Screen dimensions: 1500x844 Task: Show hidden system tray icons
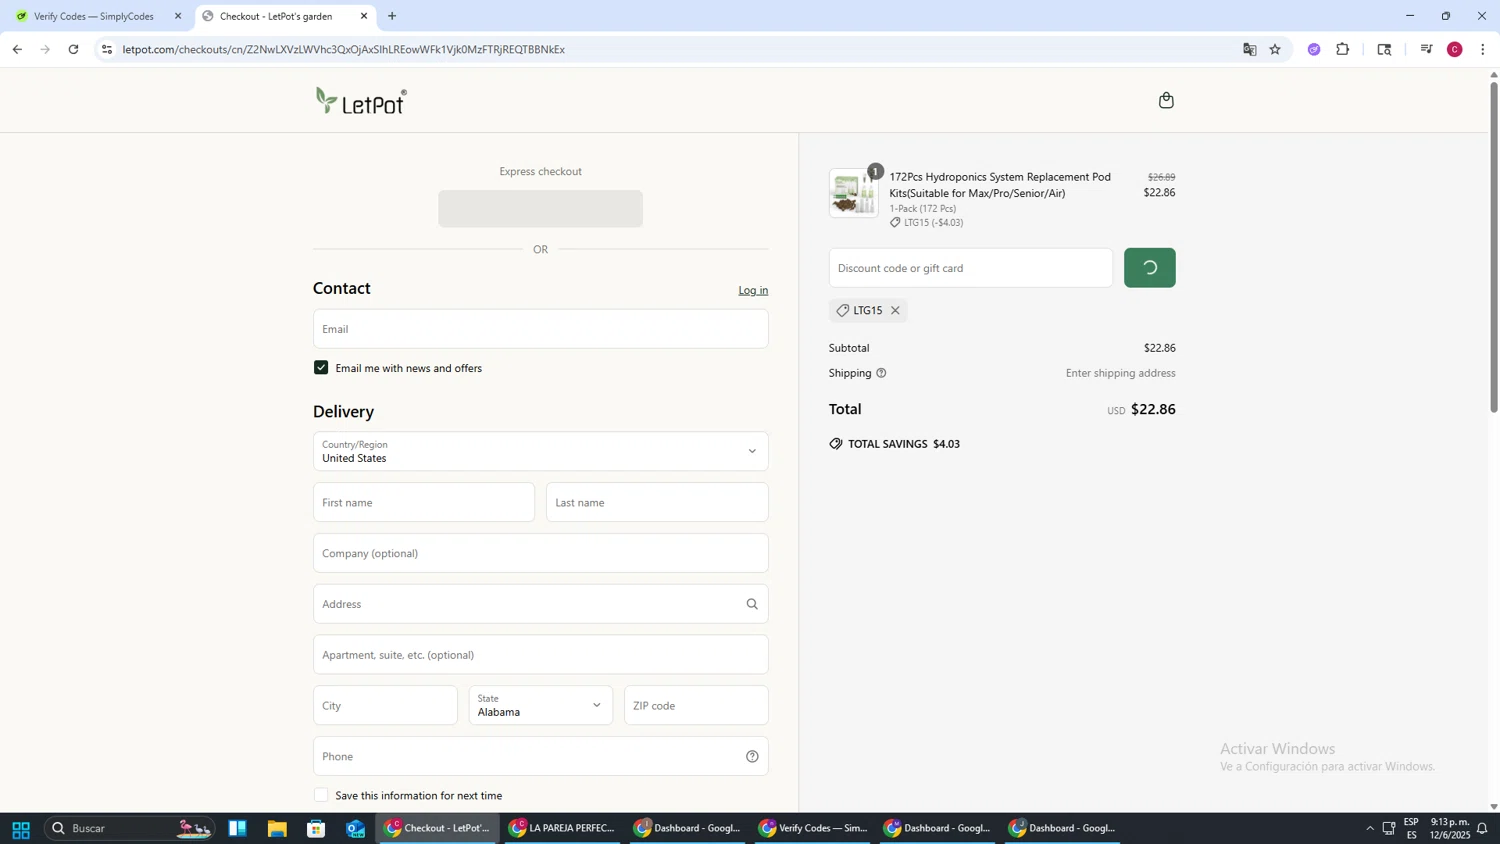coord(1370,829)
